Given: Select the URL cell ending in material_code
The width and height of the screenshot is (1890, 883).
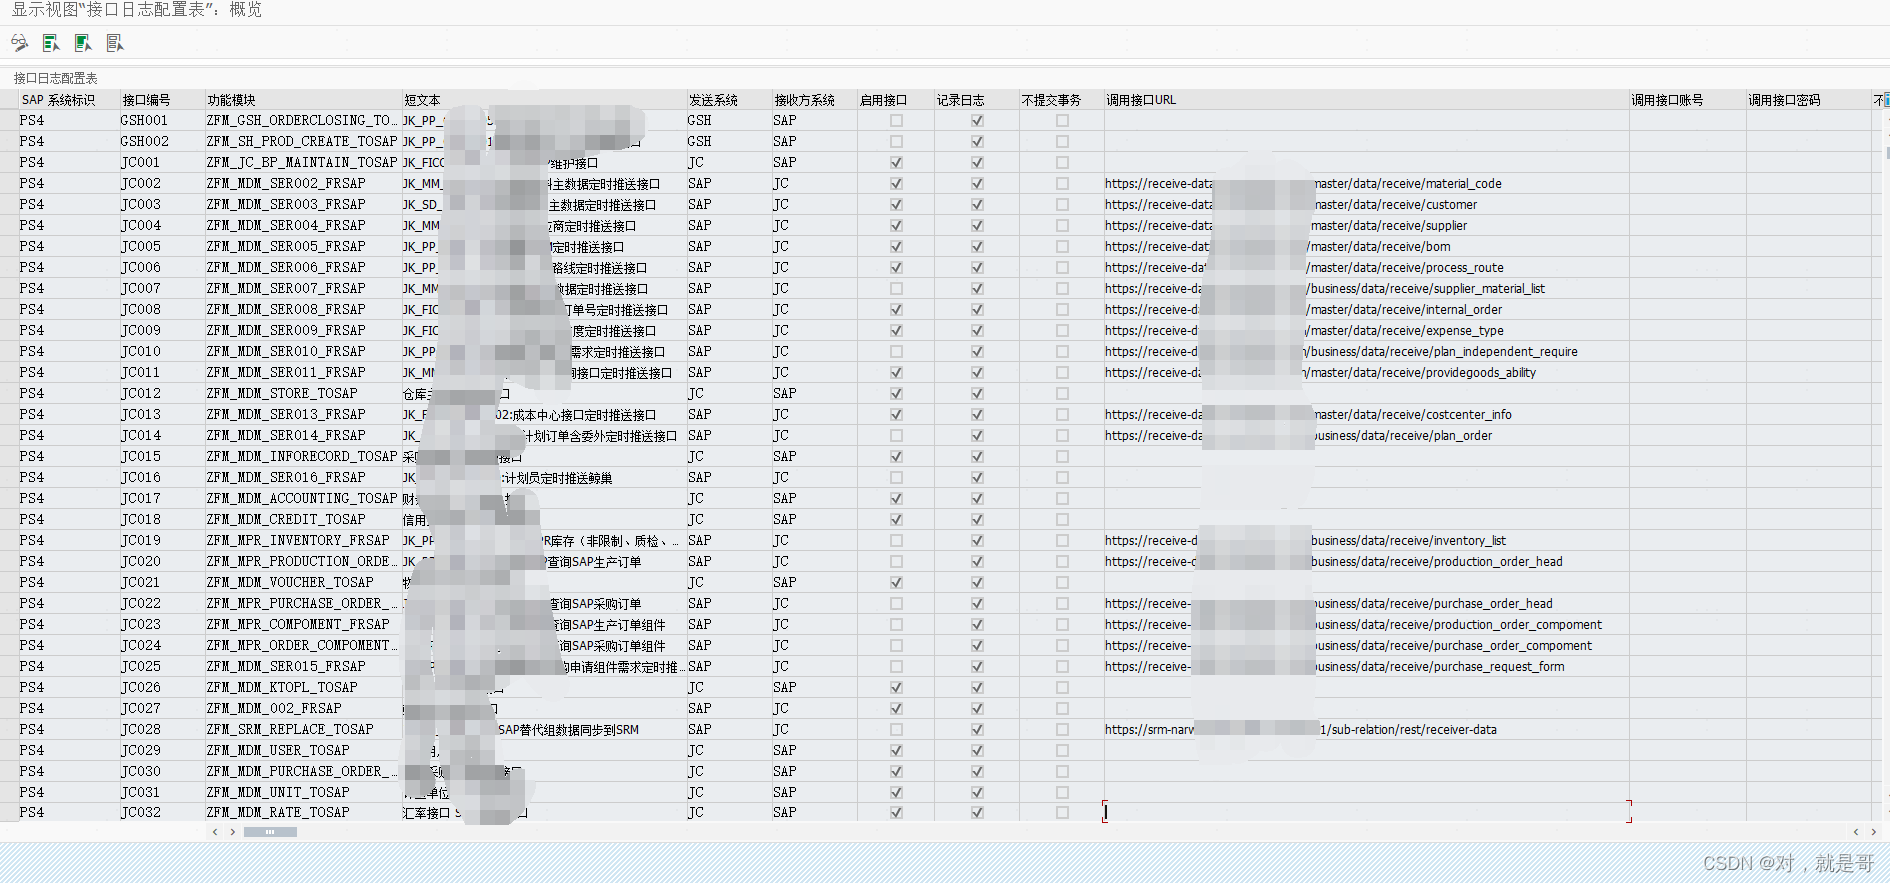Looking at the screenshot, I should [1366, 183].
